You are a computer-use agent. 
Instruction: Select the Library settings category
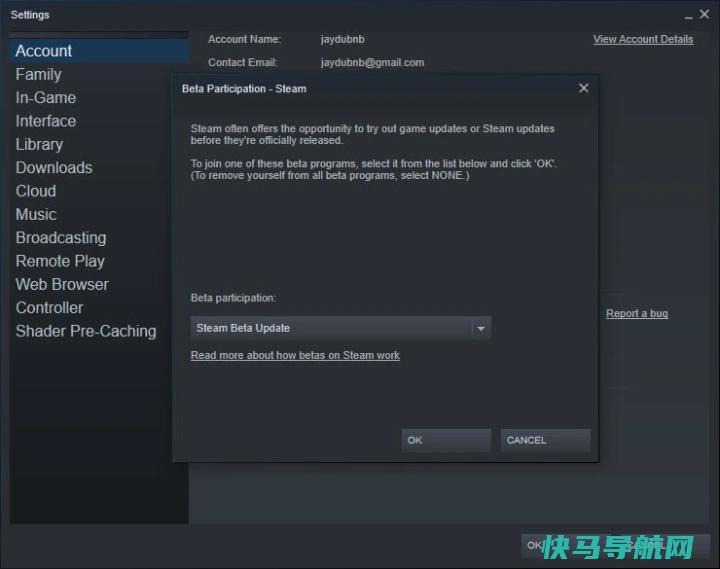pos(39,145)
